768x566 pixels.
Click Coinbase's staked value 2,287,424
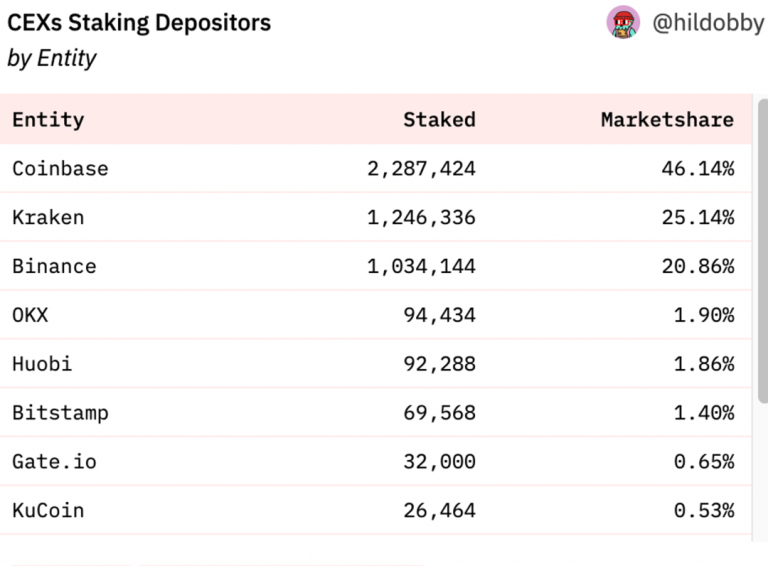[421, 169]
